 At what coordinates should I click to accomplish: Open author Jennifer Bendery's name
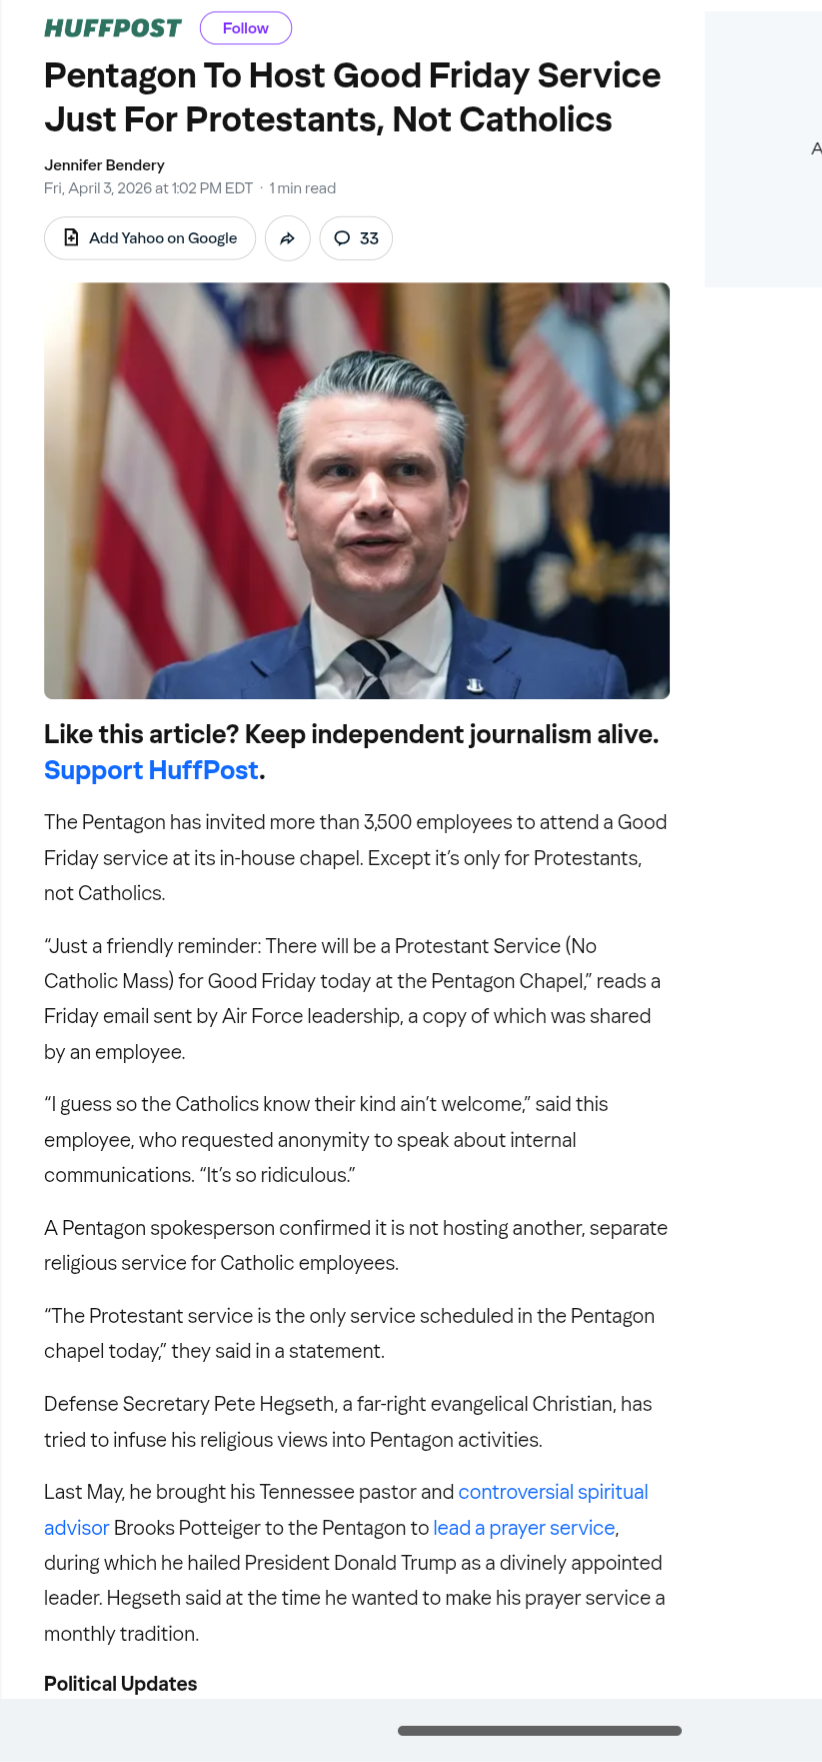(104, 165)
